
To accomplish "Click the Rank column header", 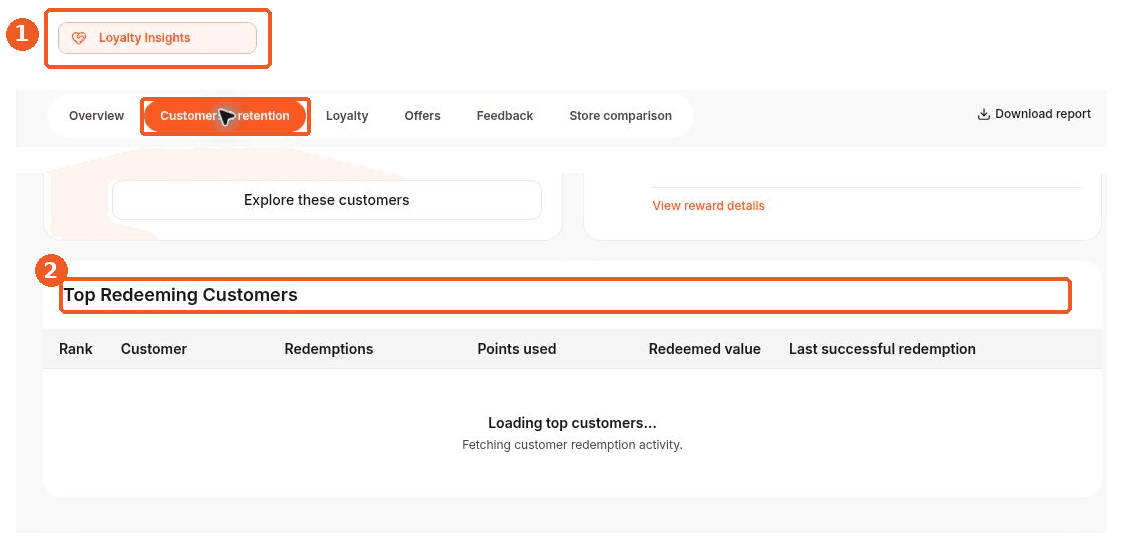I will 76,349.
